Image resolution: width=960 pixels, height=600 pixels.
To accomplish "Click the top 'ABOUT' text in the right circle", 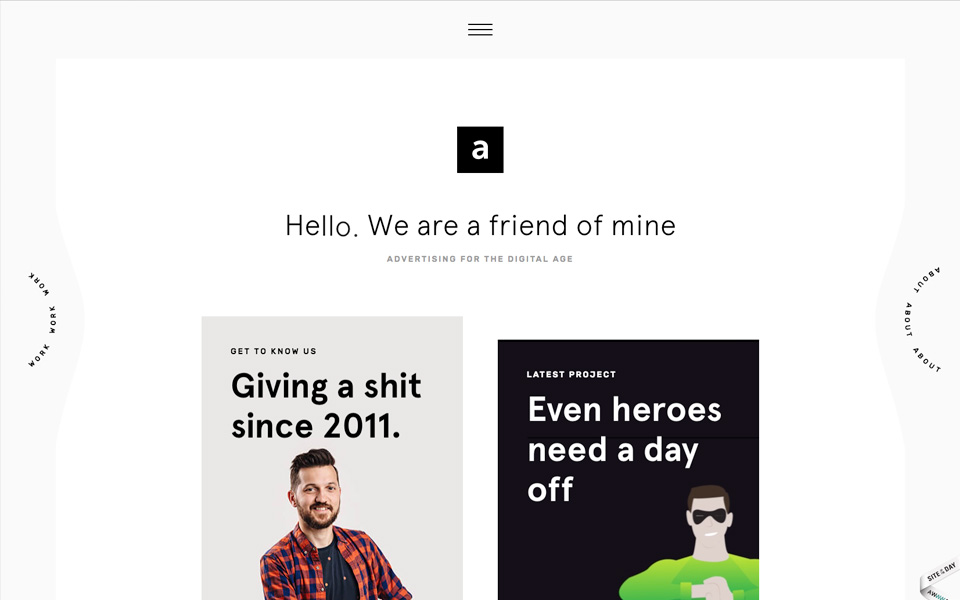I will tap(927, 279).
